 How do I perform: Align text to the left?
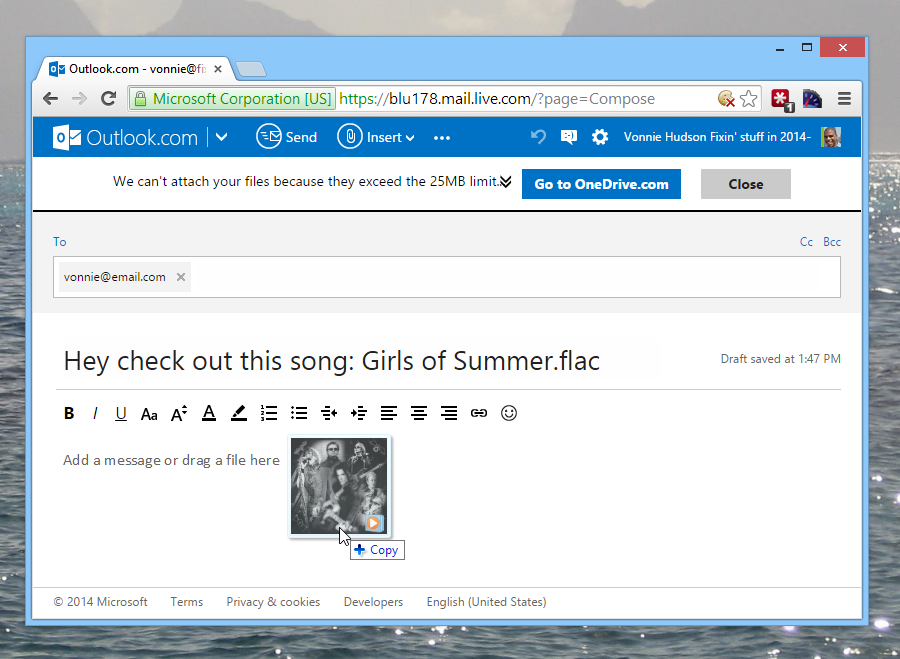(389, 413)
